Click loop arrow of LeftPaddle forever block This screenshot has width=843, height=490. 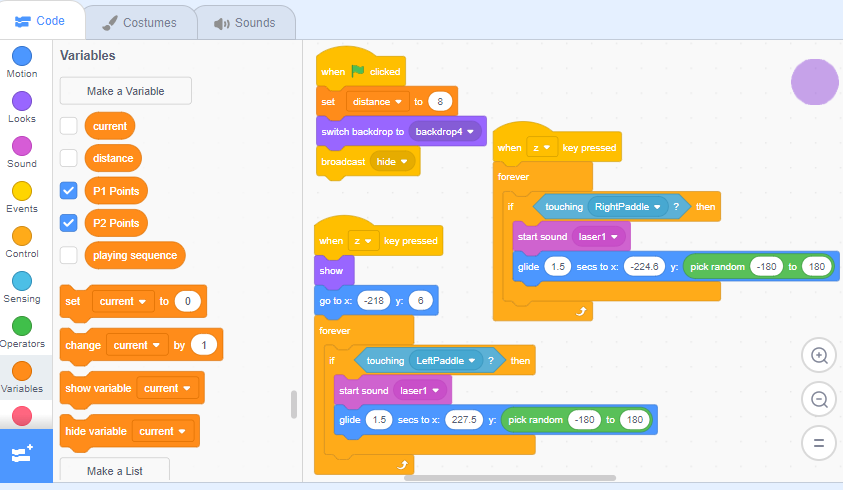click(402, 465)
